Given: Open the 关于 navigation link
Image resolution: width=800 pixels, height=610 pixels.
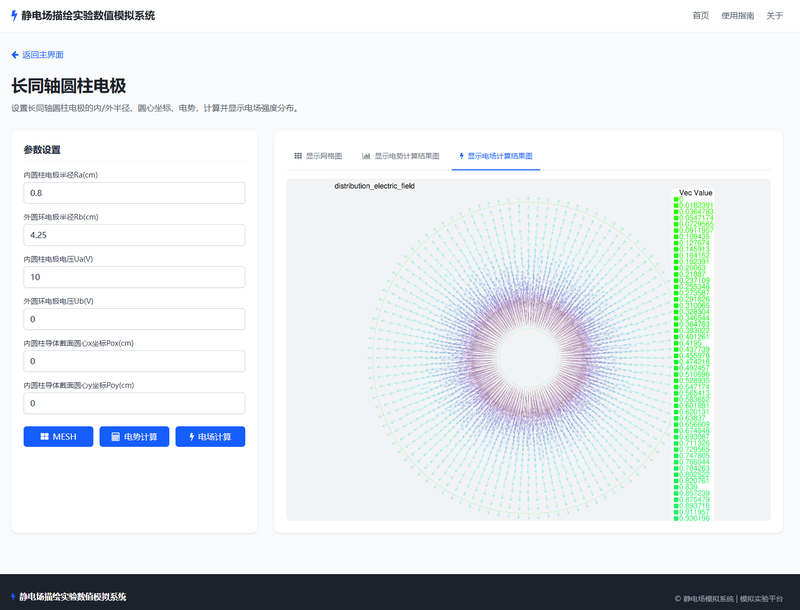Looking at the screenshot, I should tap(774, 16).
